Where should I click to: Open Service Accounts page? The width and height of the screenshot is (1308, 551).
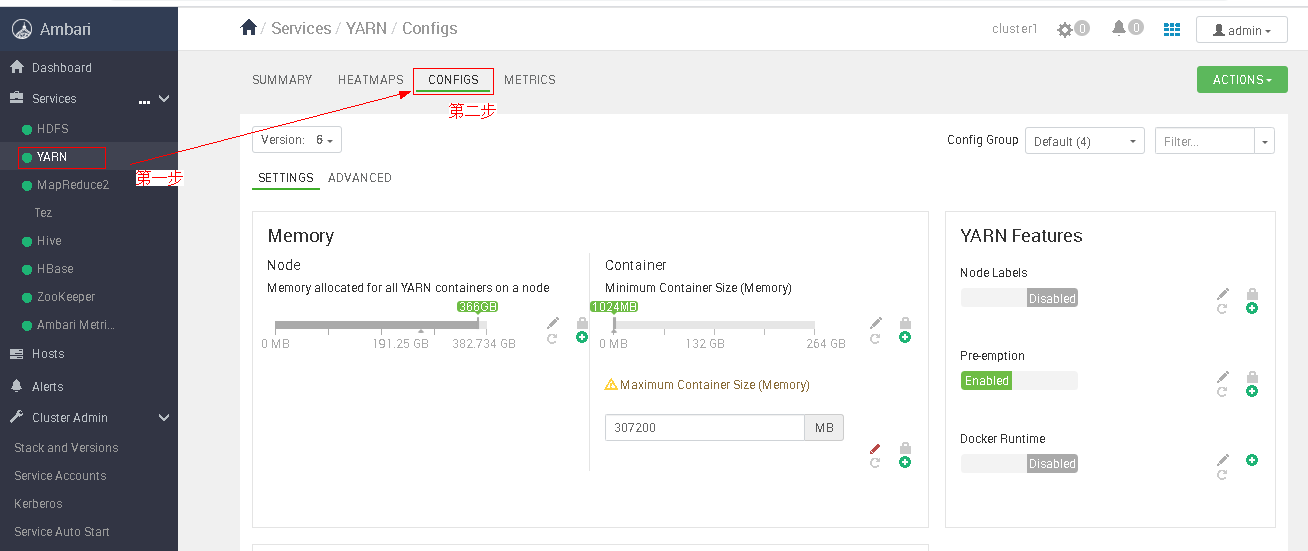click(60, 476)
